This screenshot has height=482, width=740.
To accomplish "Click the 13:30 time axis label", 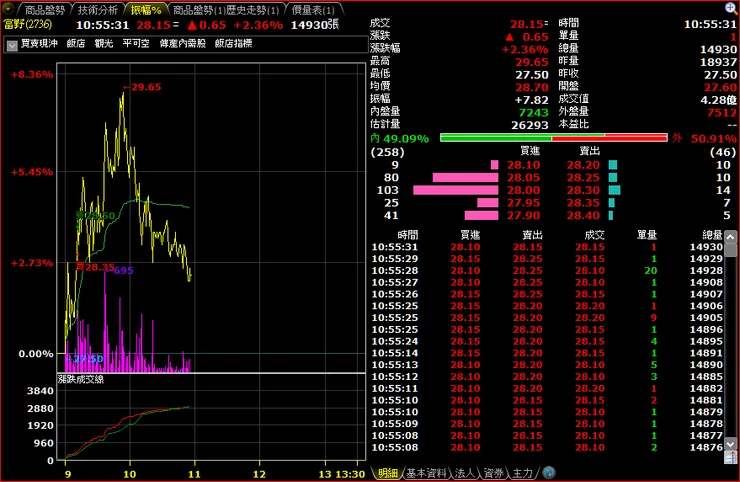I will [x=348, y=474].
